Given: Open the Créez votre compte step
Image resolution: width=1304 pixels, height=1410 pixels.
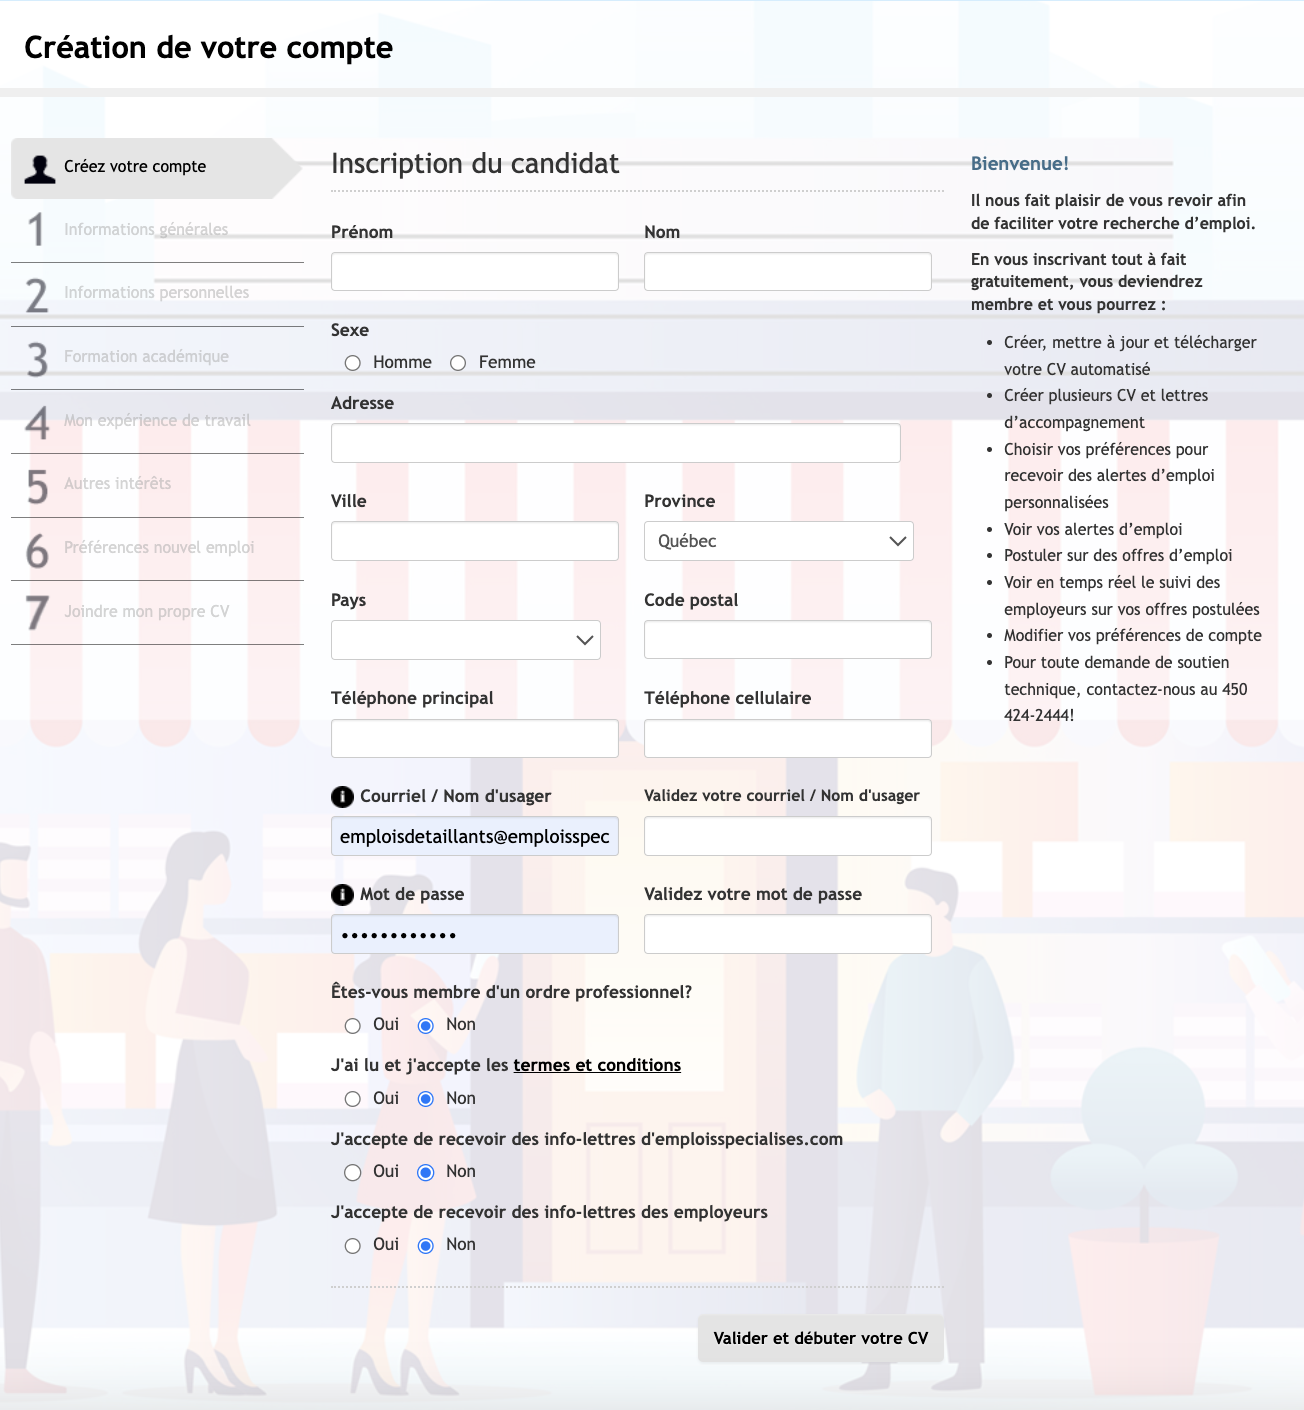Looking at the screenshot, I should 157,168.
